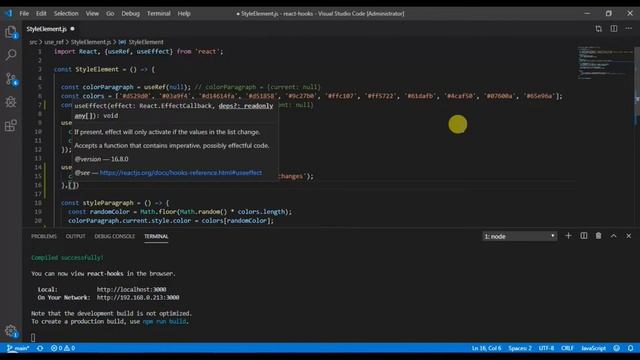Open the editor More Actions menu
Screen dimensions: 640x360
tap(629, 29)
